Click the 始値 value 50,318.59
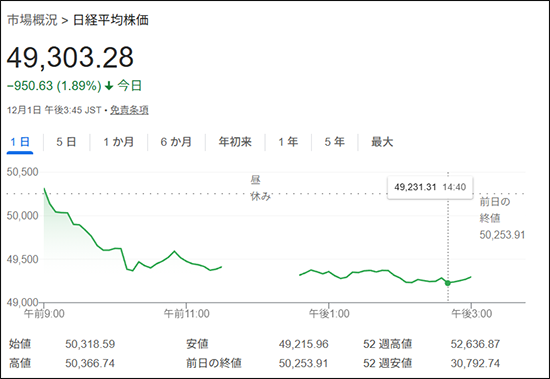 [x=90, y=344]
